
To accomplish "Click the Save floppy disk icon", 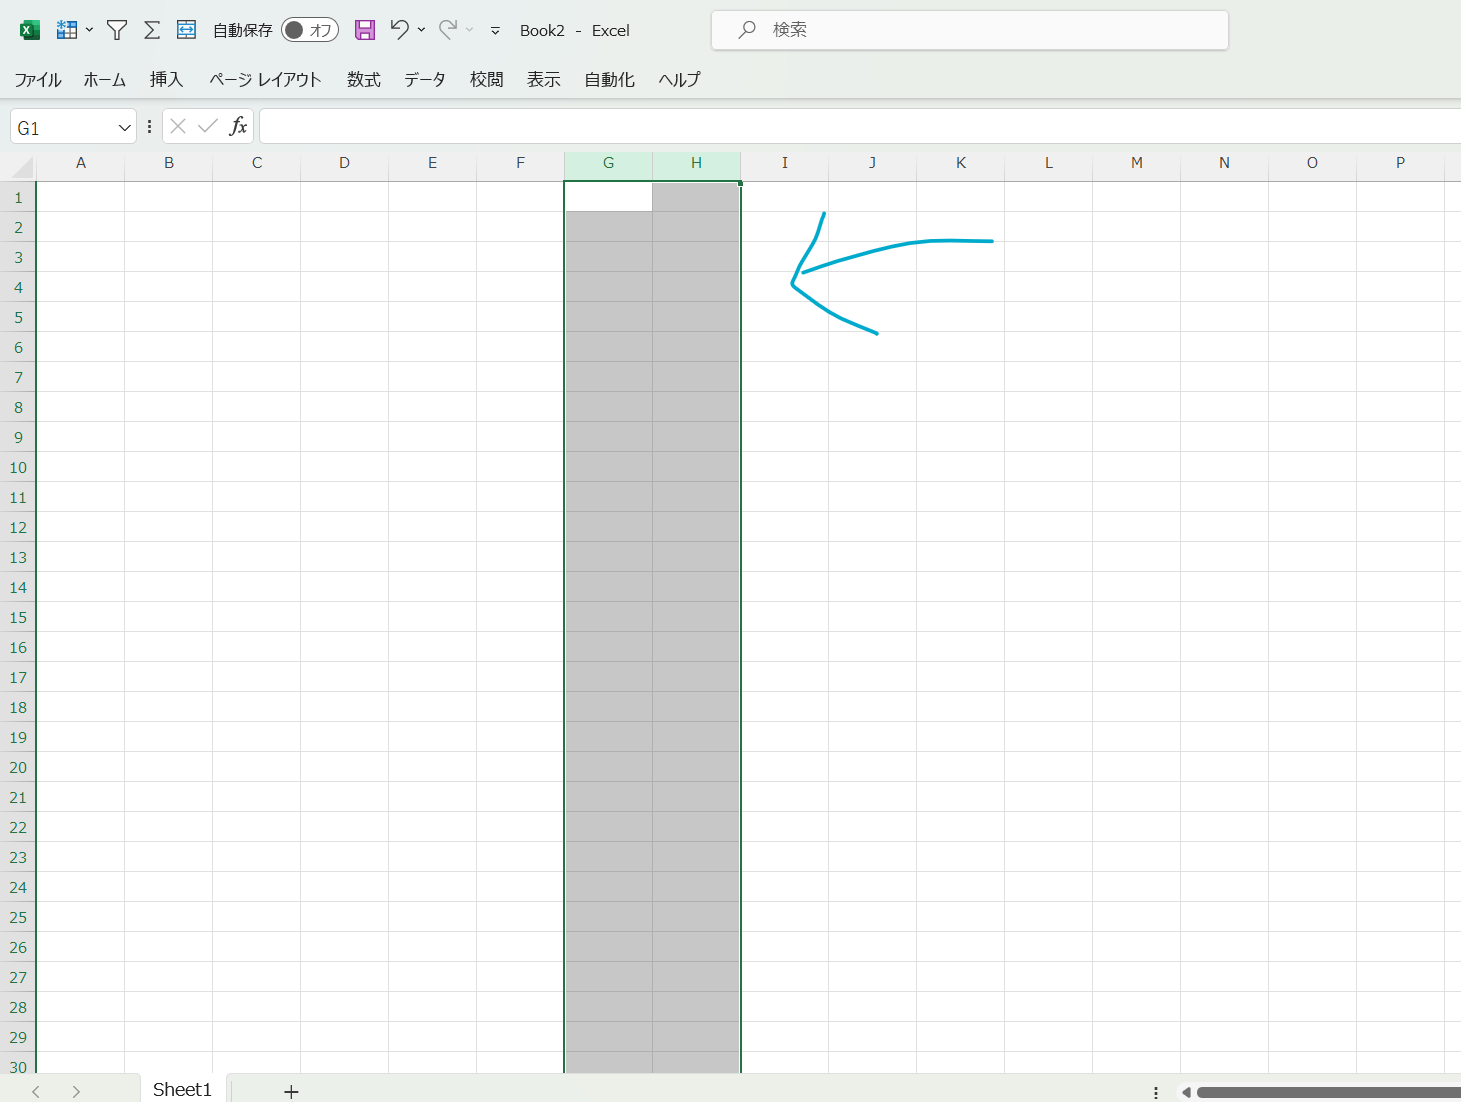I will tap(365, 30).
